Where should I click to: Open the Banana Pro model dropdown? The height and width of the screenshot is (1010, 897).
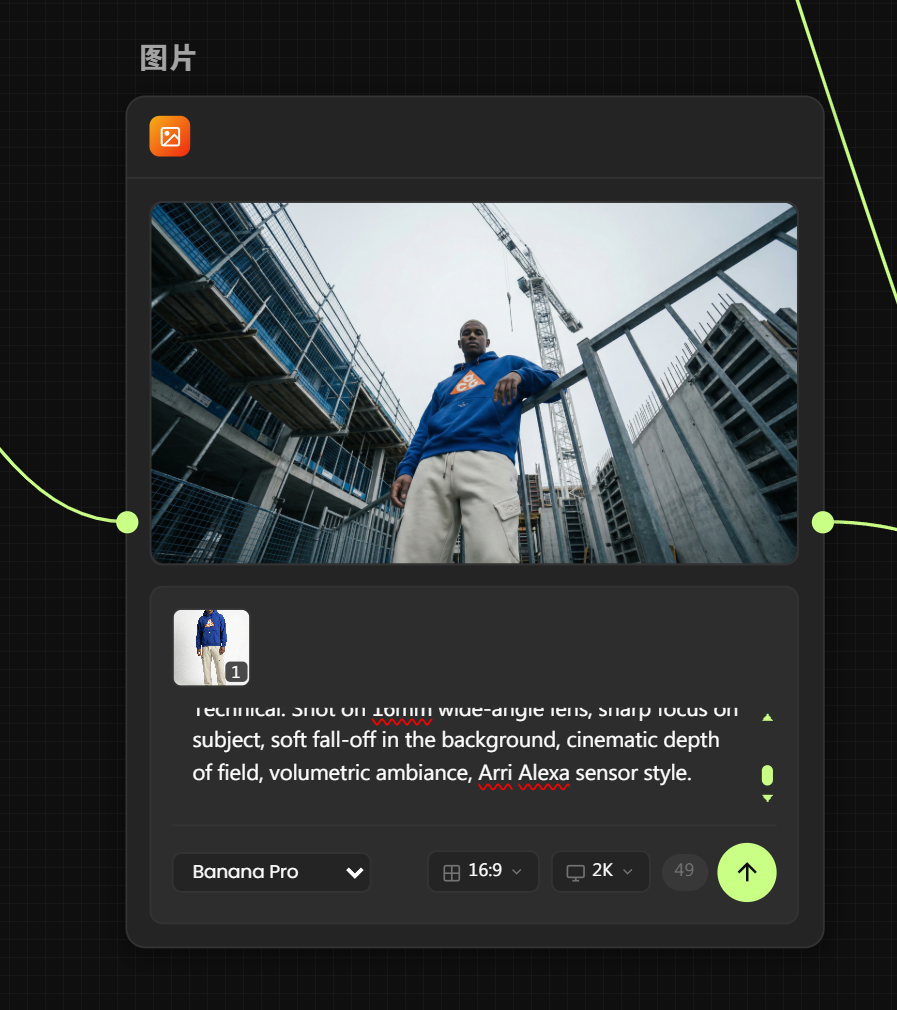pos(271,872)
